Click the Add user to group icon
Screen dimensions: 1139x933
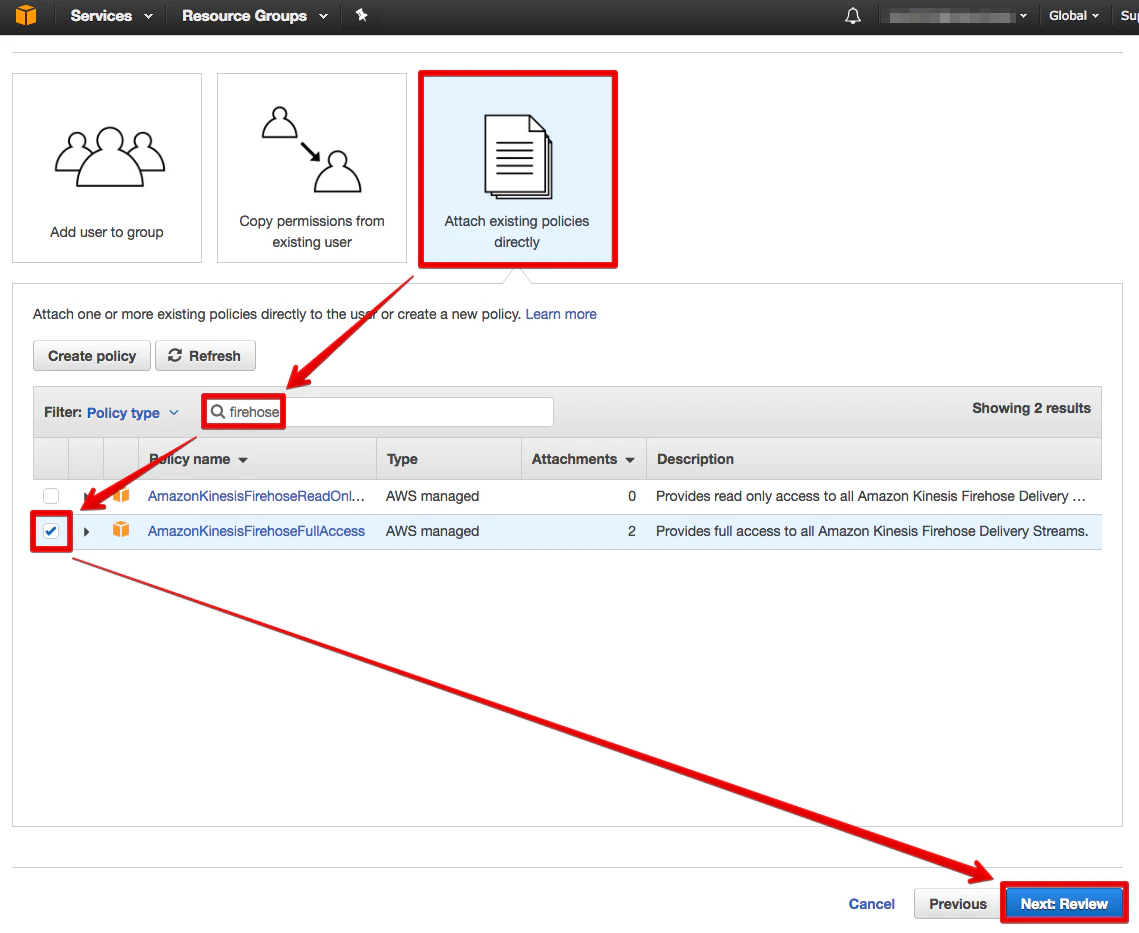click(110, 157)
